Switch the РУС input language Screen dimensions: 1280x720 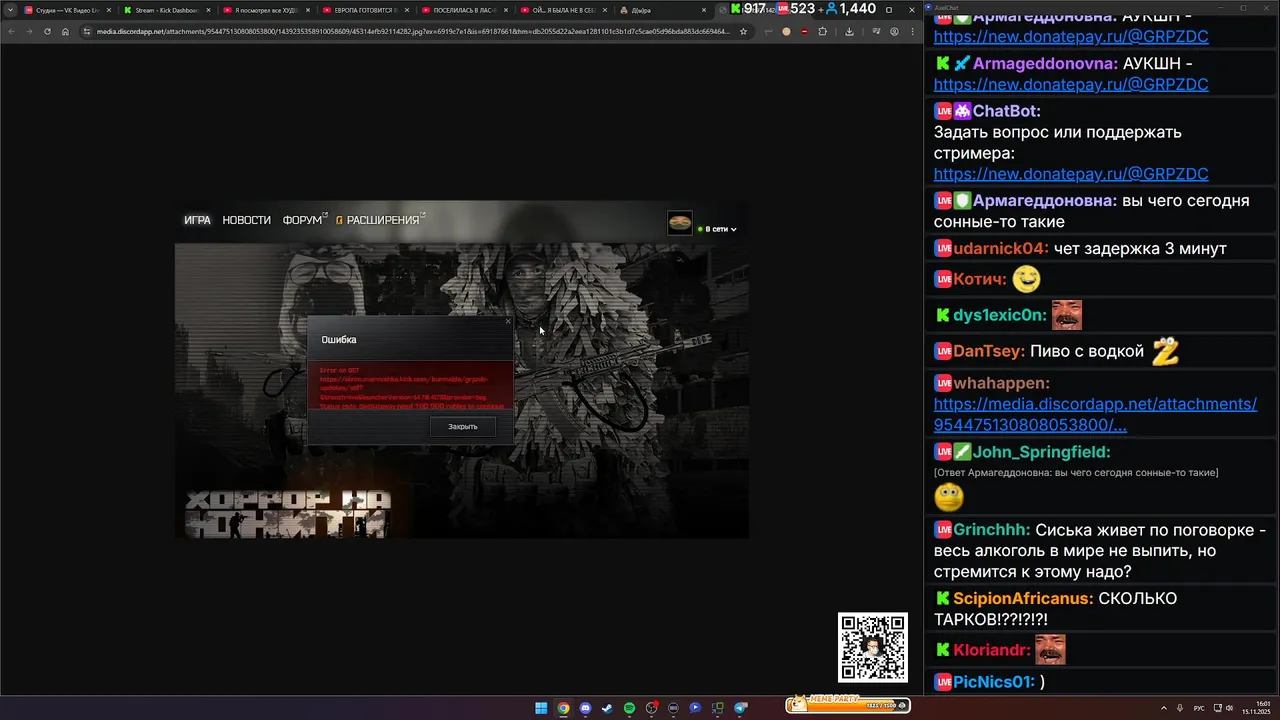pyautogui.click(x=1199, y=708)
